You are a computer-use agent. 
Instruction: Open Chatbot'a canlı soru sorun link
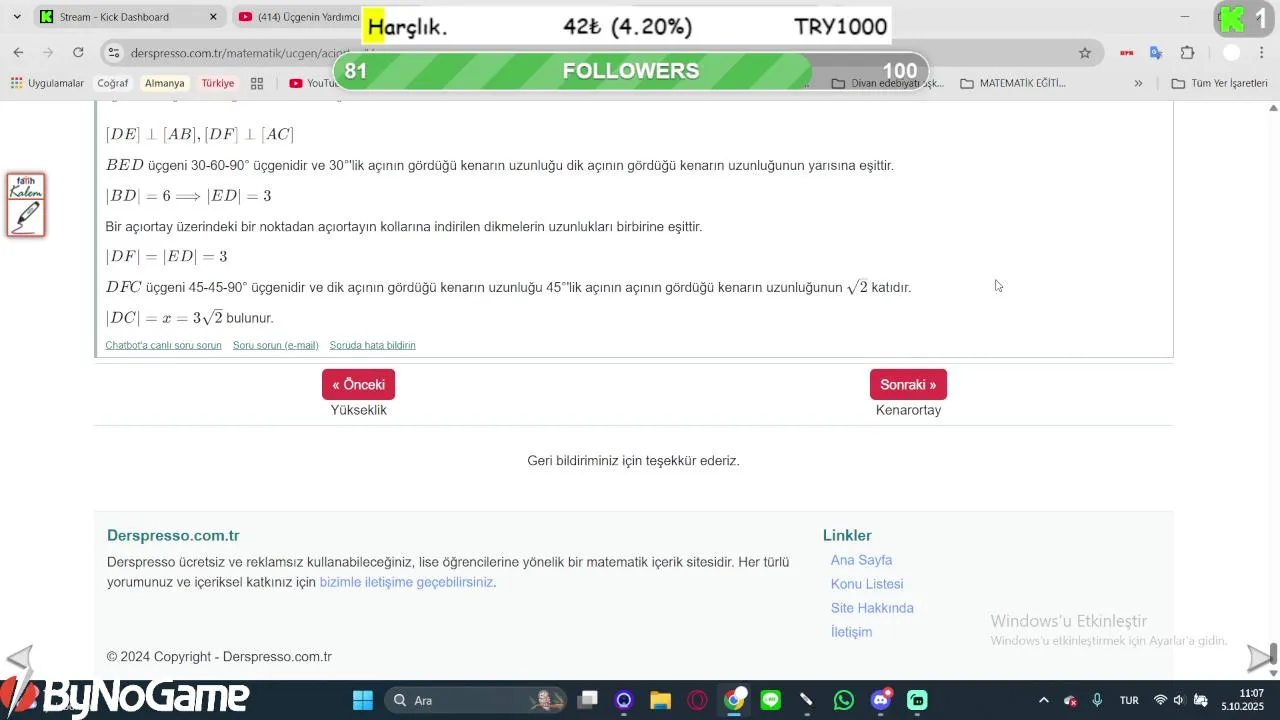tap(163, 345)
